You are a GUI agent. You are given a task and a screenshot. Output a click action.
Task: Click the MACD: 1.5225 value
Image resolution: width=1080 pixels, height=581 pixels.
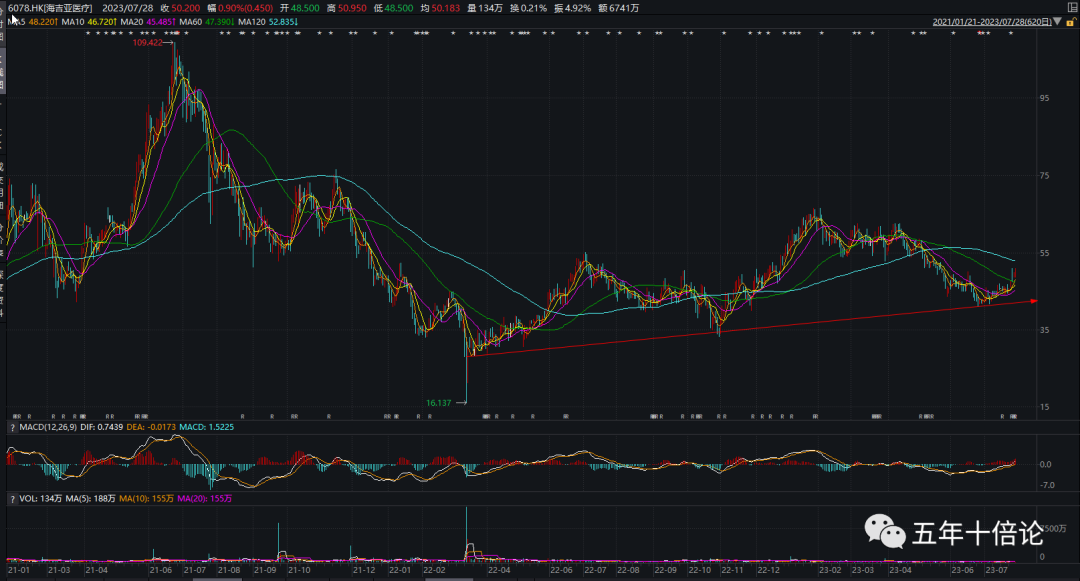[206, 427]
